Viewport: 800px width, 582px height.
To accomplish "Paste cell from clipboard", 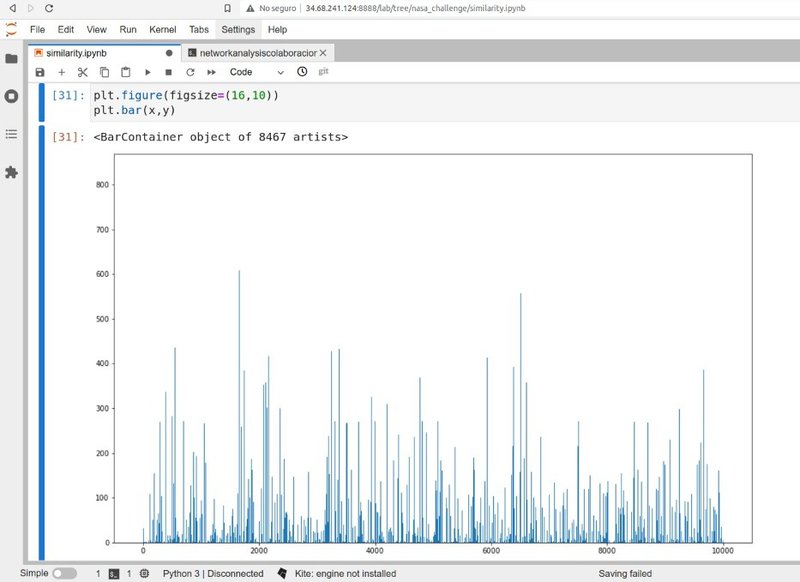I will [x=126, y=72].
